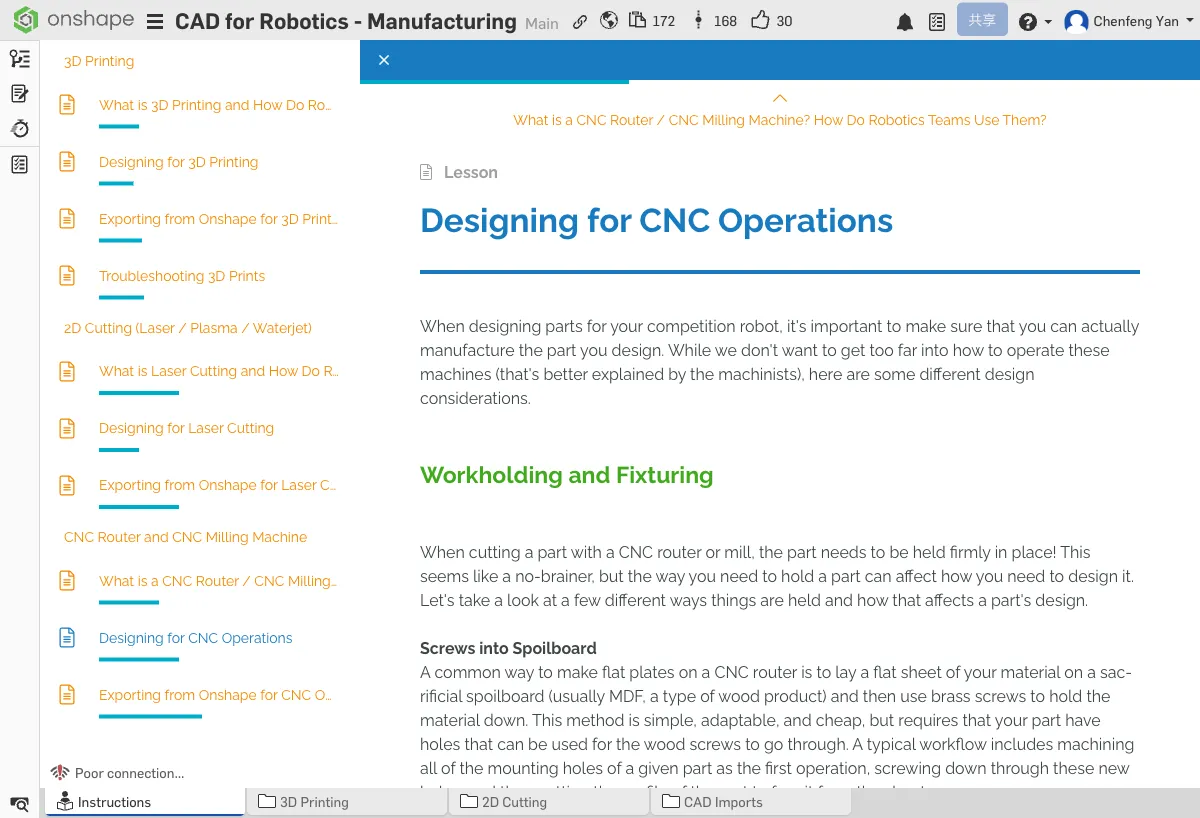The image size is (1200, 818).
Task: Open the globe public visibility icon
Action: click(x=609, y=20)
